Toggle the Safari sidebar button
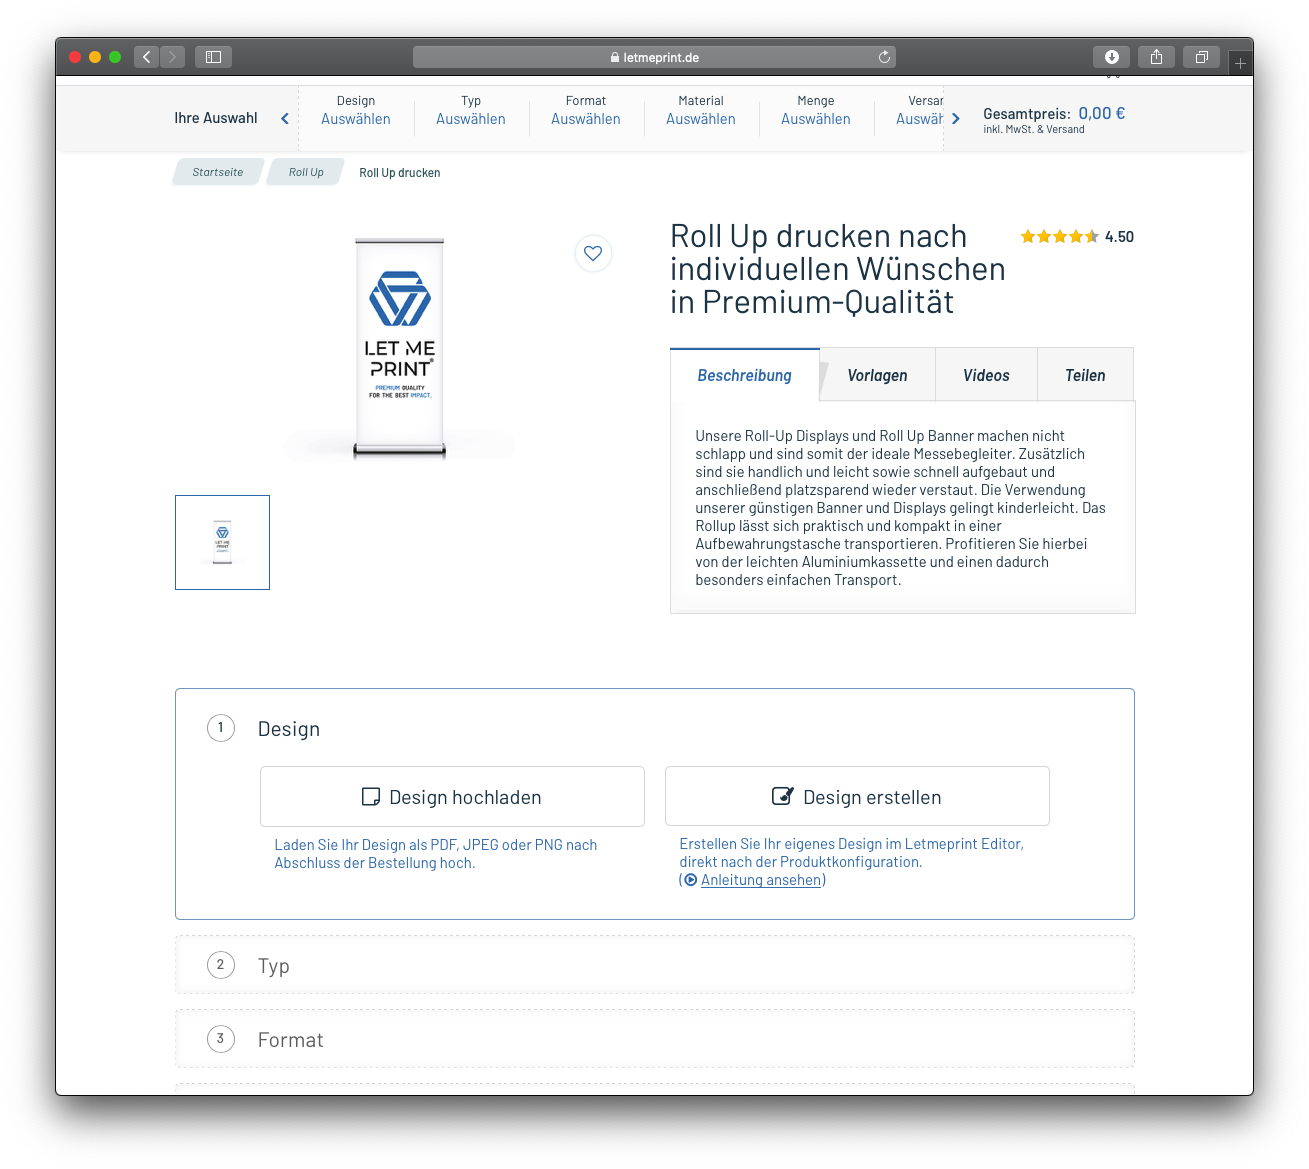 [213, 57]
